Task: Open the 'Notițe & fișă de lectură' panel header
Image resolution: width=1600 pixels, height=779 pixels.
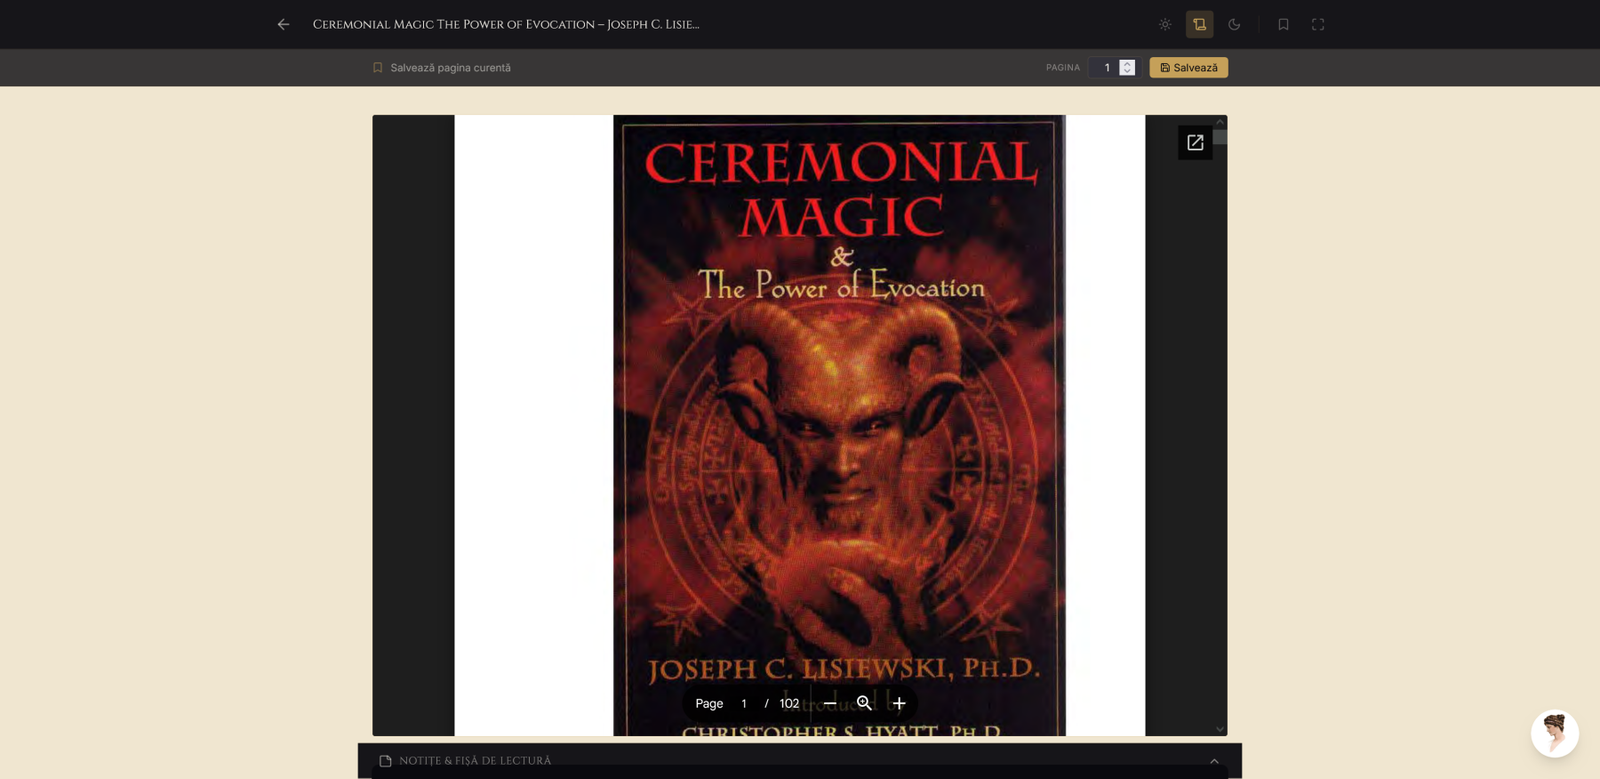Action: (800, 761)
